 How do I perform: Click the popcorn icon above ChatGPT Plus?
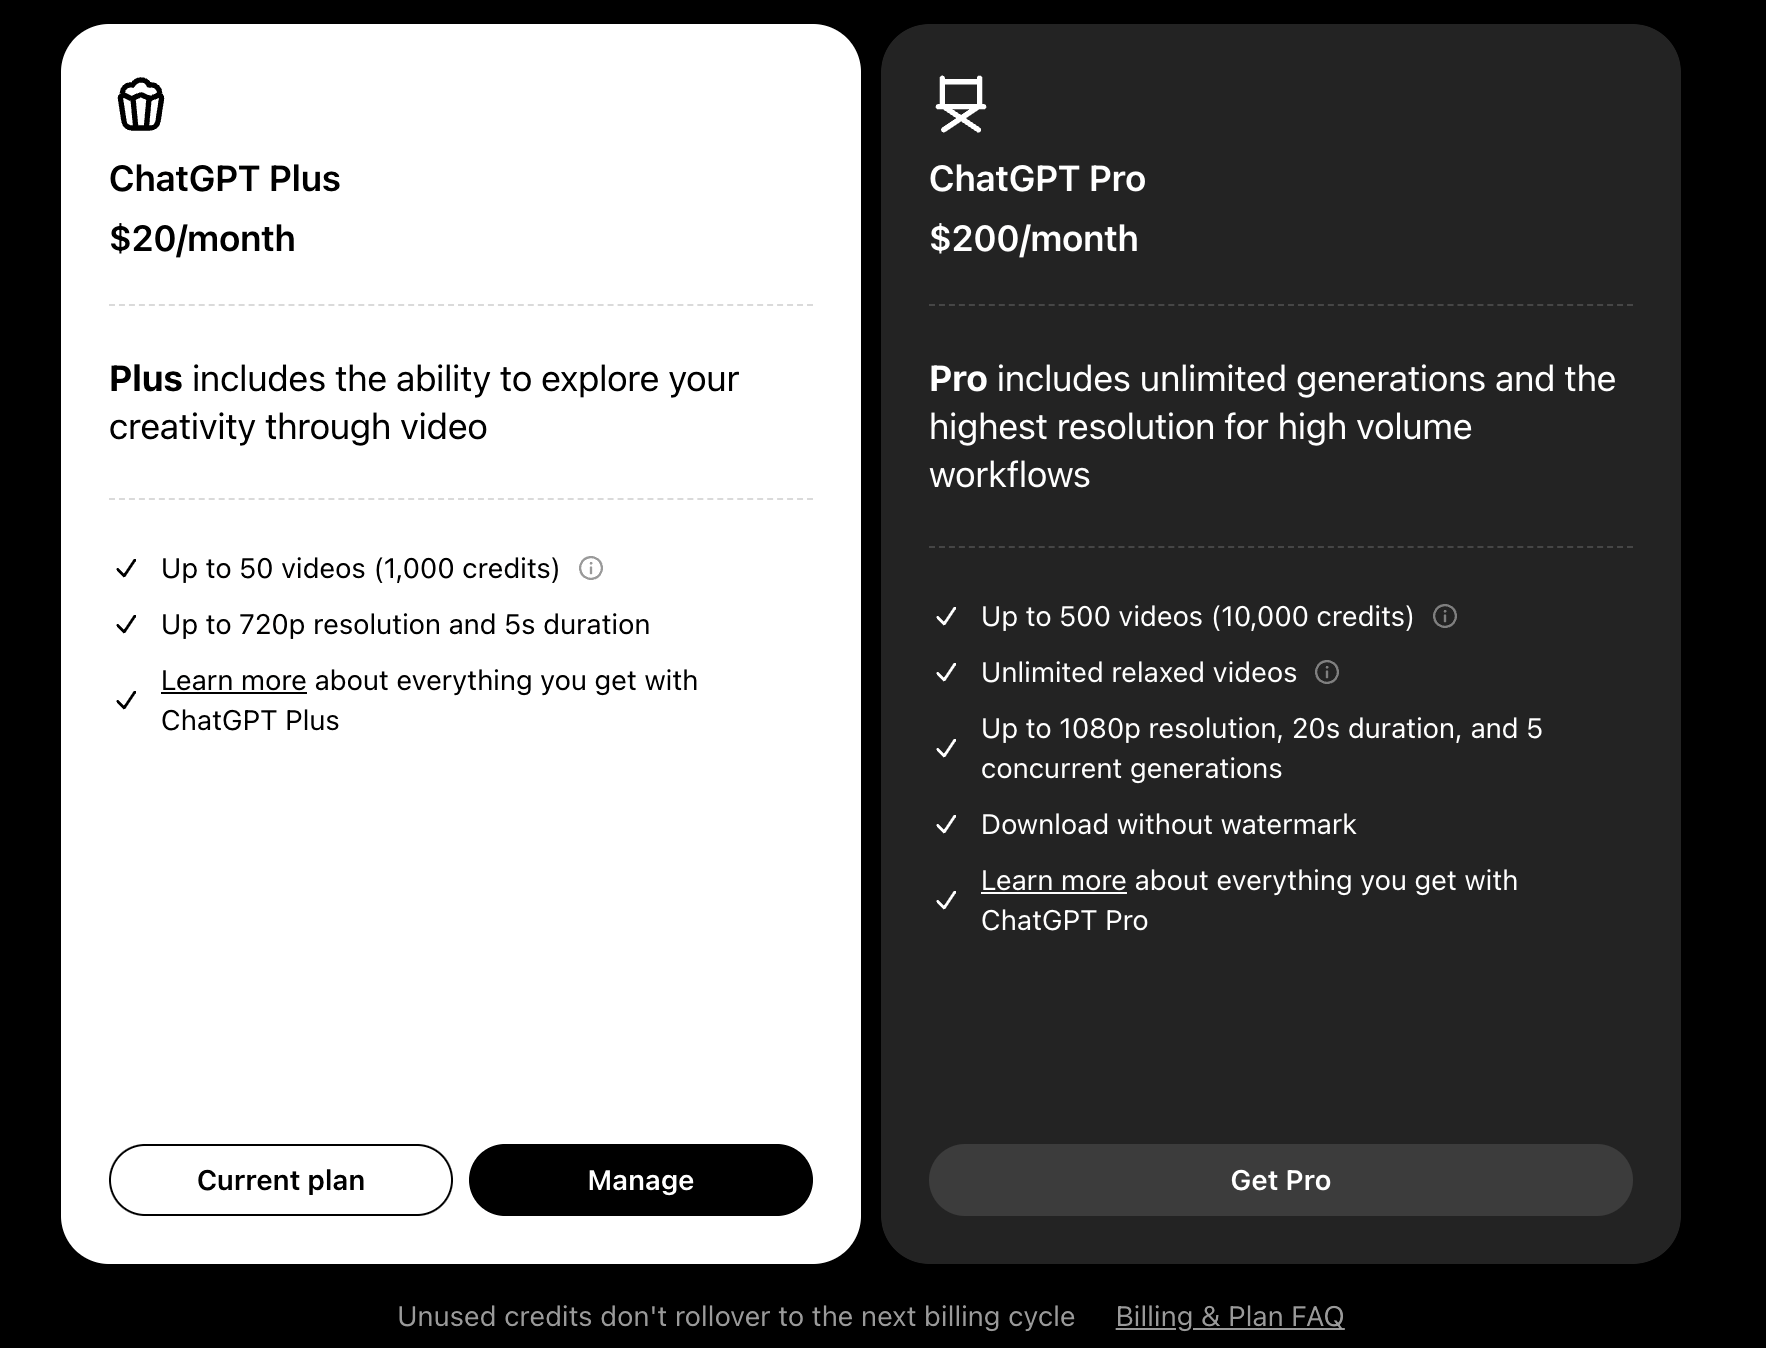141,105
